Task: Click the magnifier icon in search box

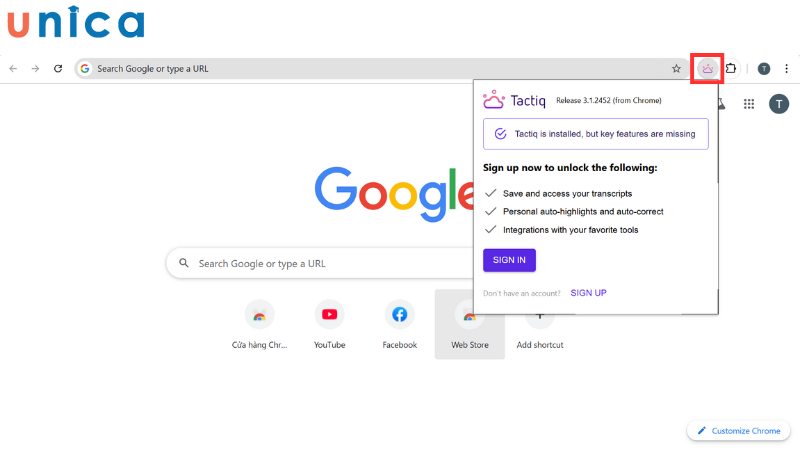Action: 184,263
